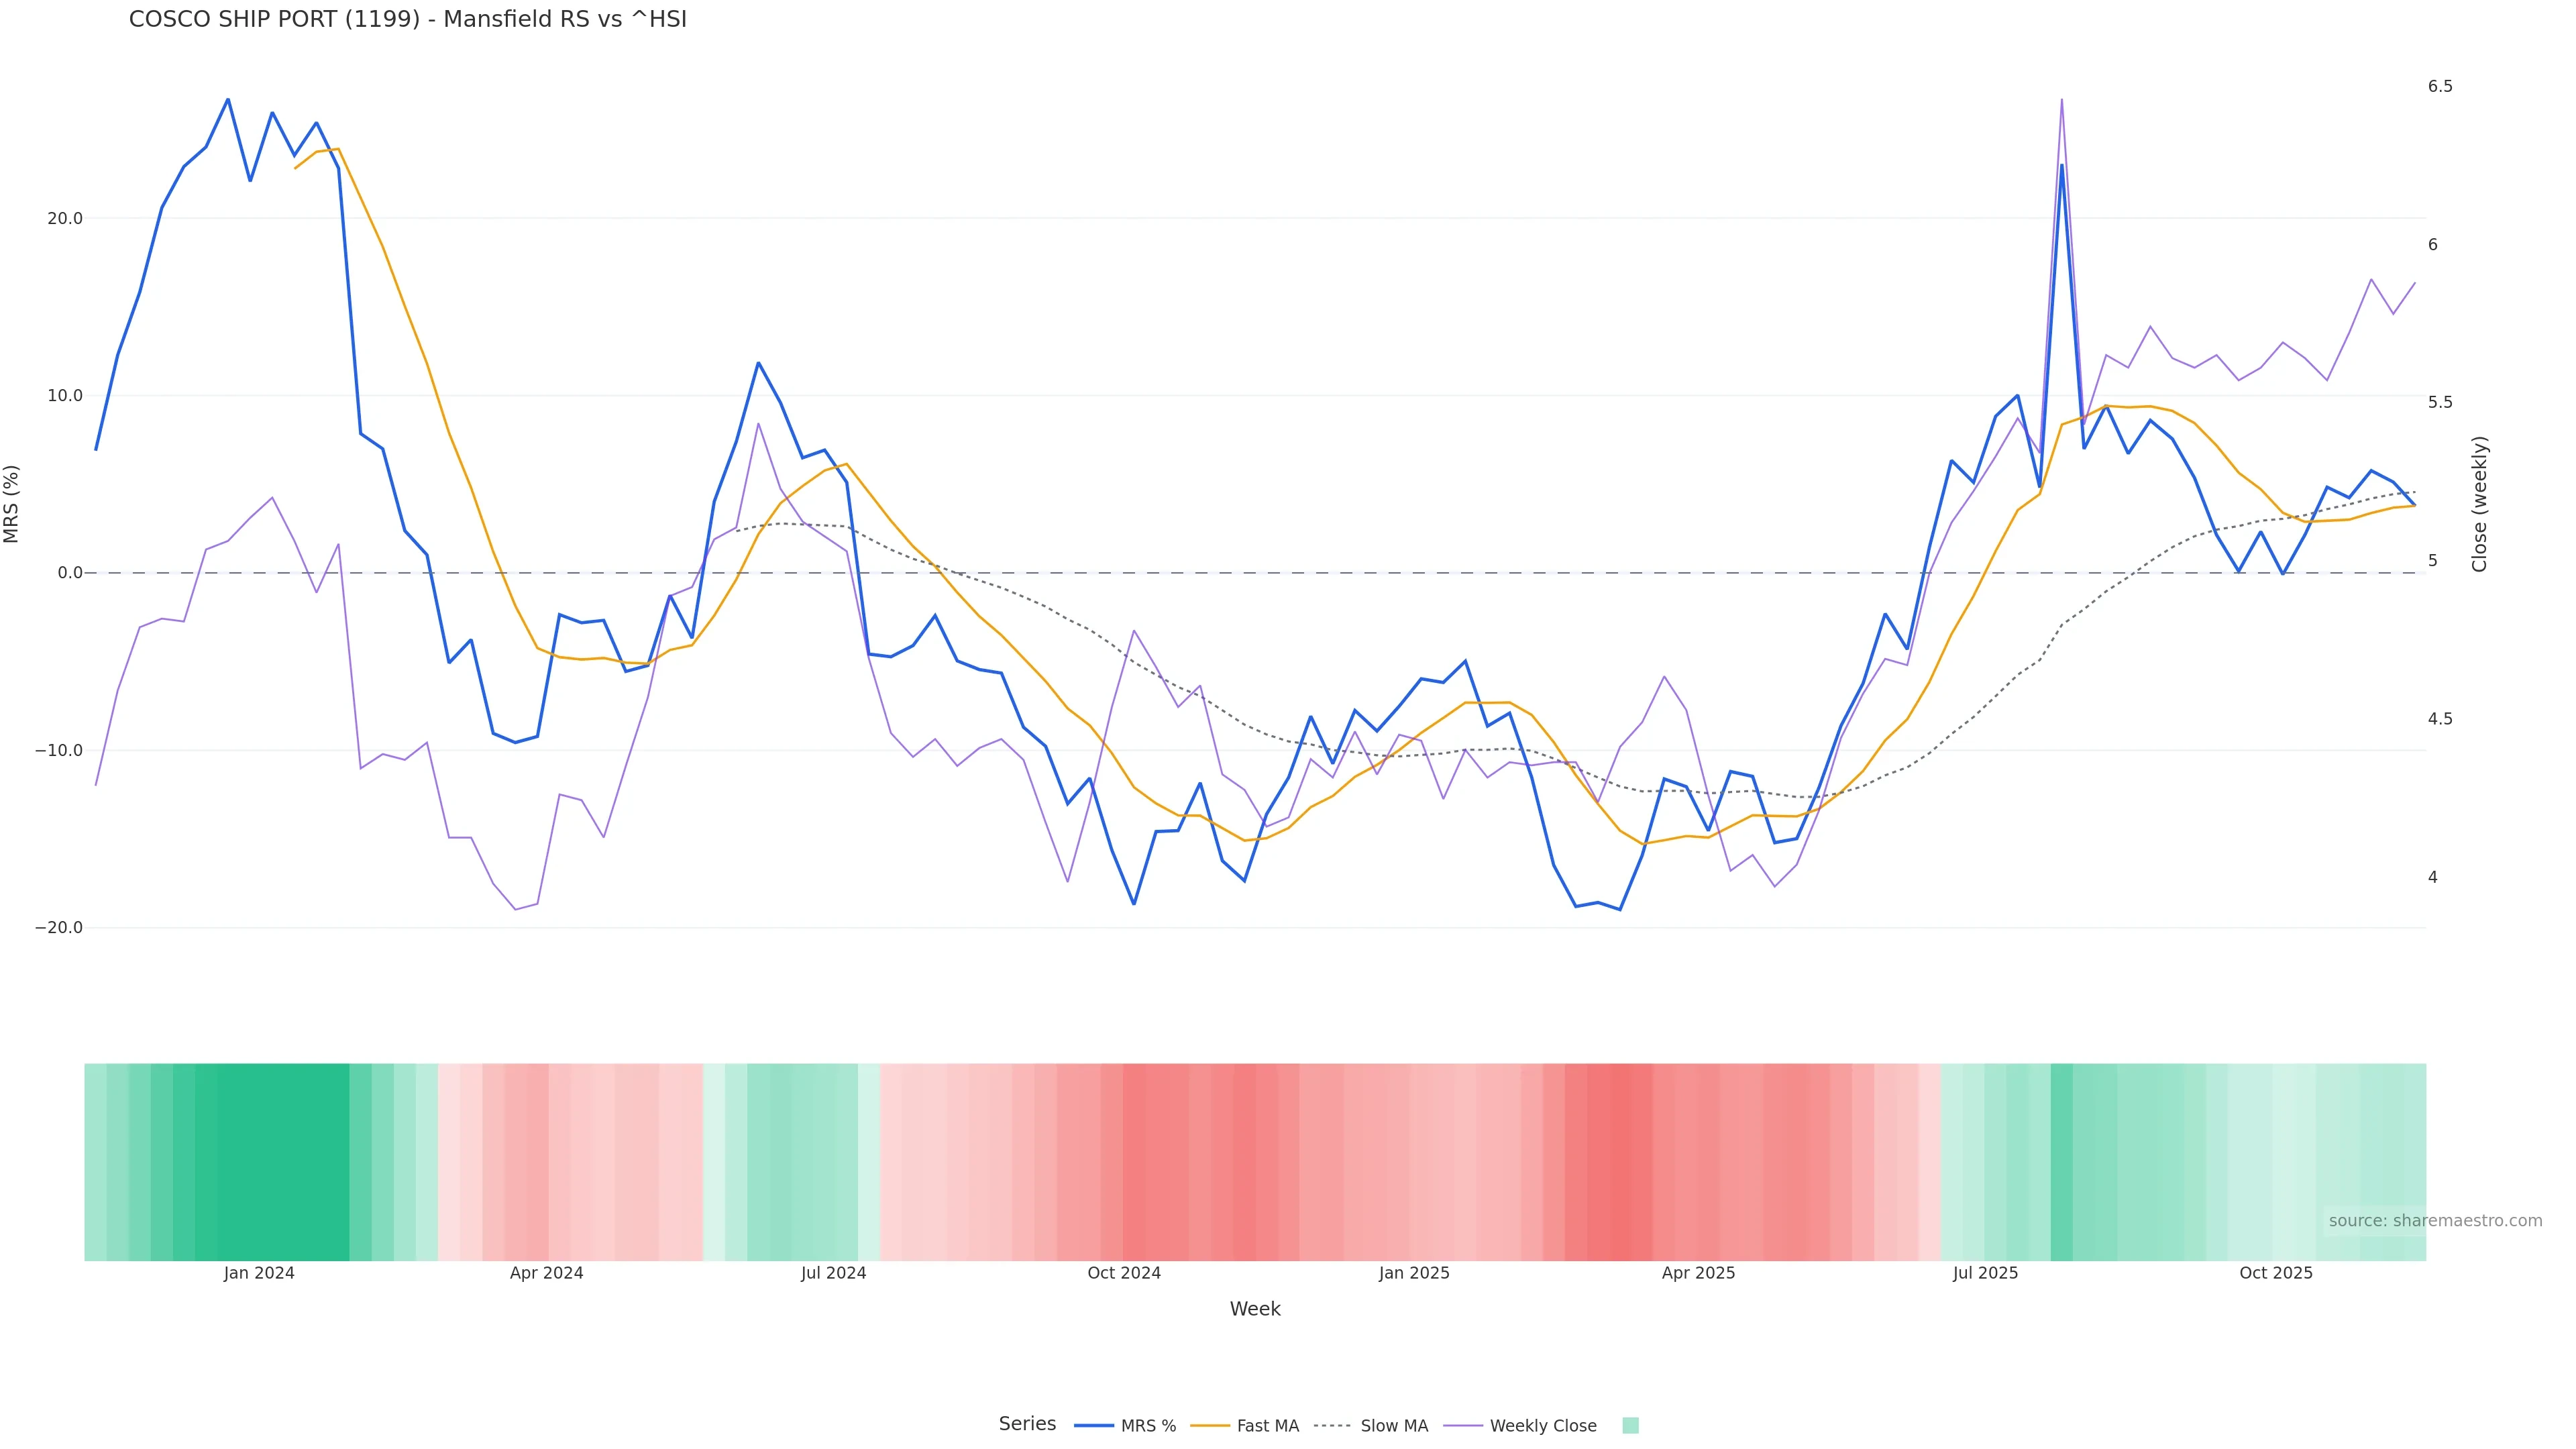Click the 20.0 tick on MRS axis
Viewport: 2576px width, 1449px height.
pos(65,219)
